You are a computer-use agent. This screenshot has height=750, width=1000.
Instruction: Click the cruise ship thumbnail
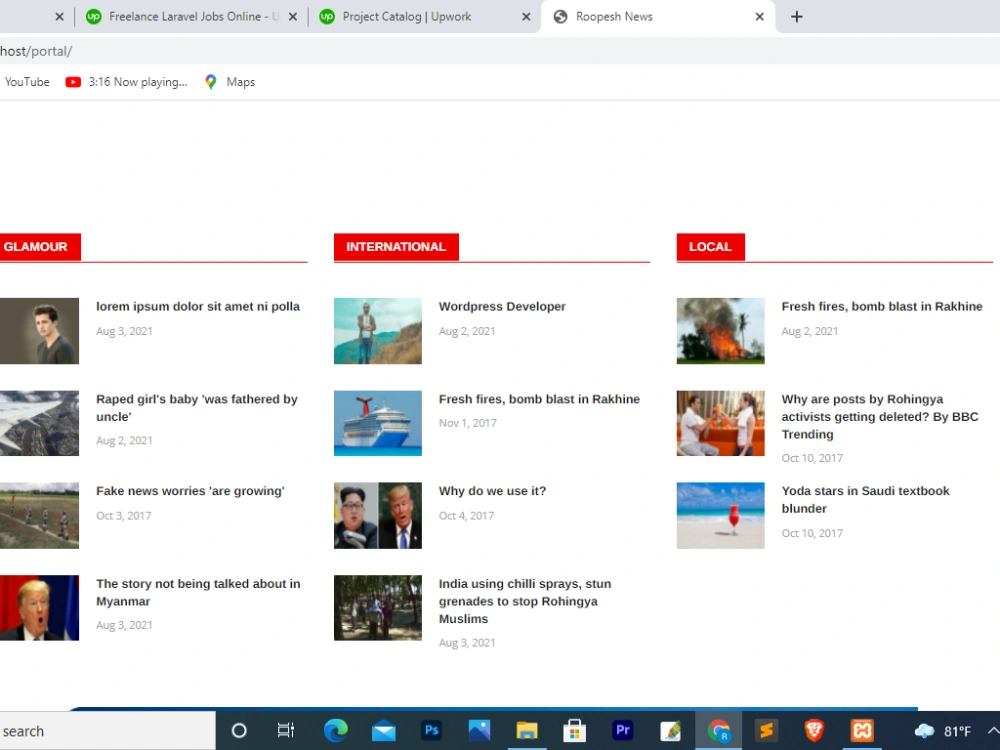[378, 423]
